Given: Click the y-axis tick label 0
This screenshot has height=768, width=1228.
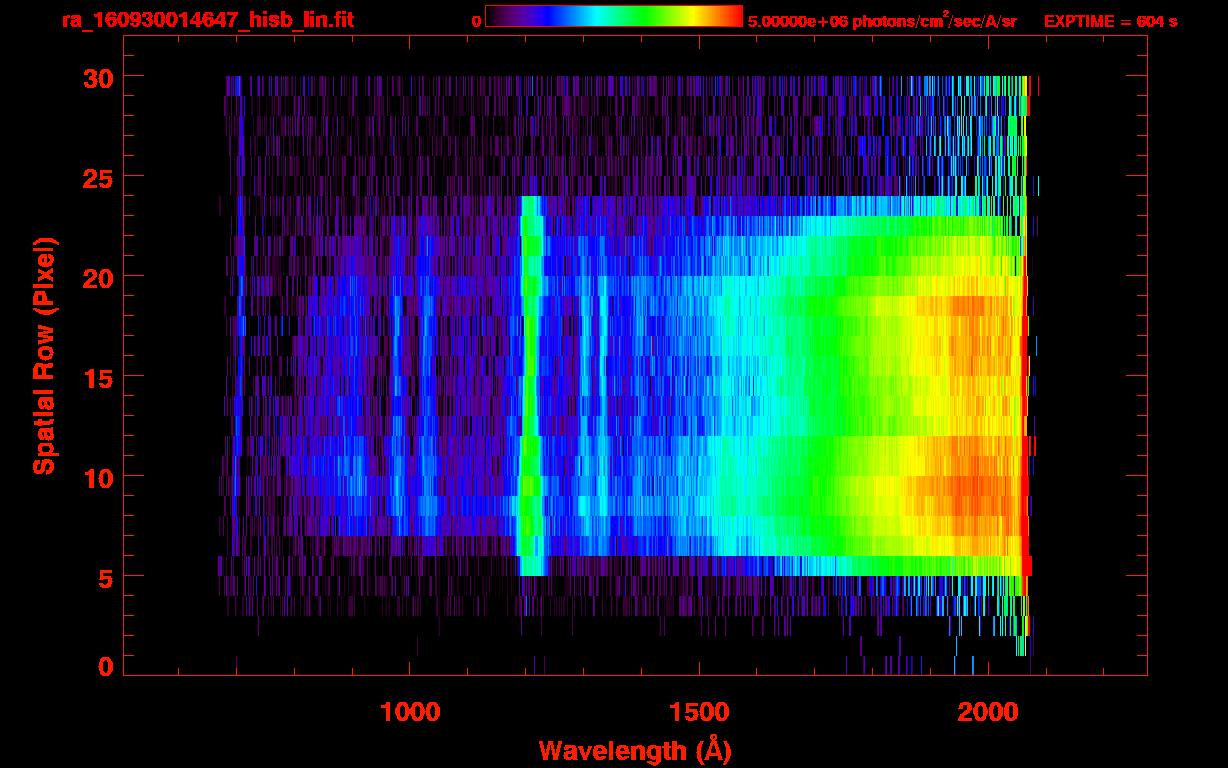Looking at the screenshot, I should [106, 667].
